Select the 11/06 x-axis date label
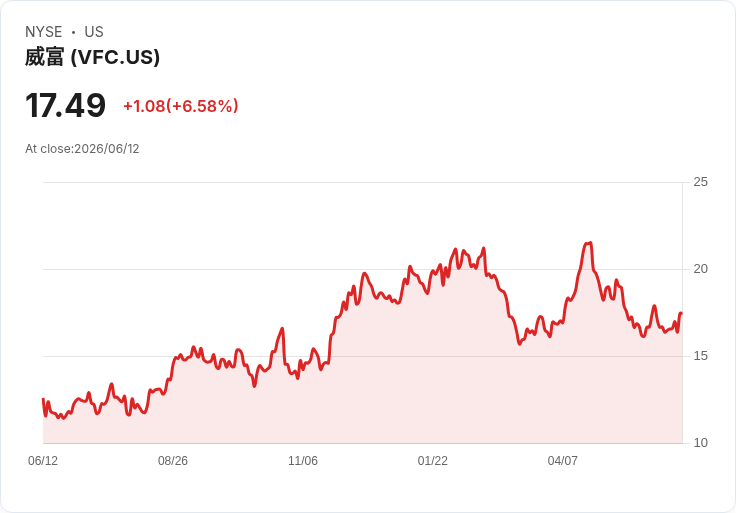Image resolution: width=736 pixels, height=513 pixels. tap(303, 461)
